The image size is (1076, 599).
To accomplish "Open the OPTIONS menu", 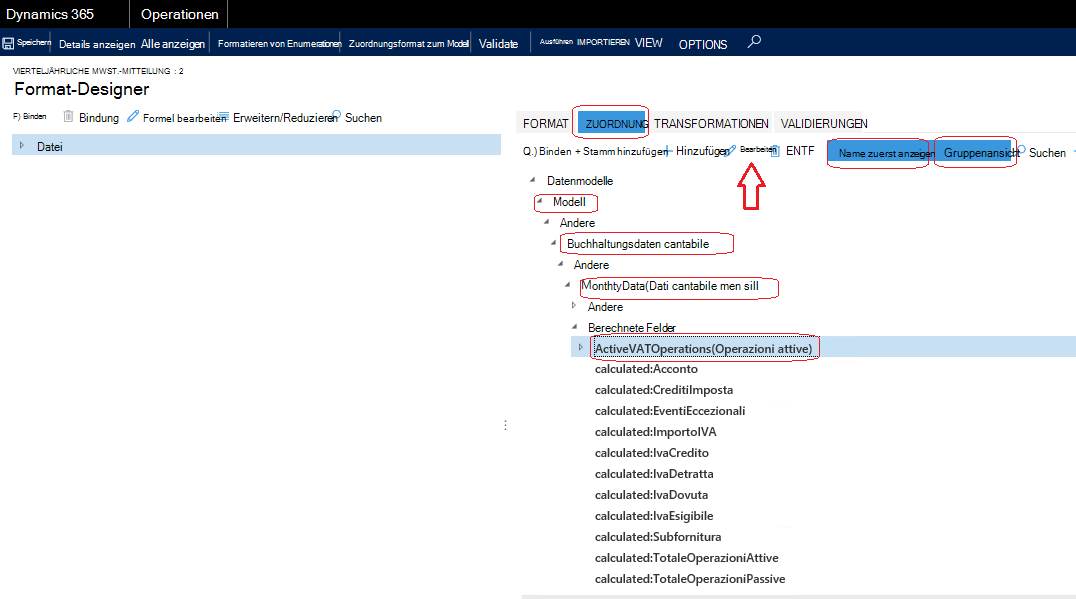I will click(x=703, y=44).
